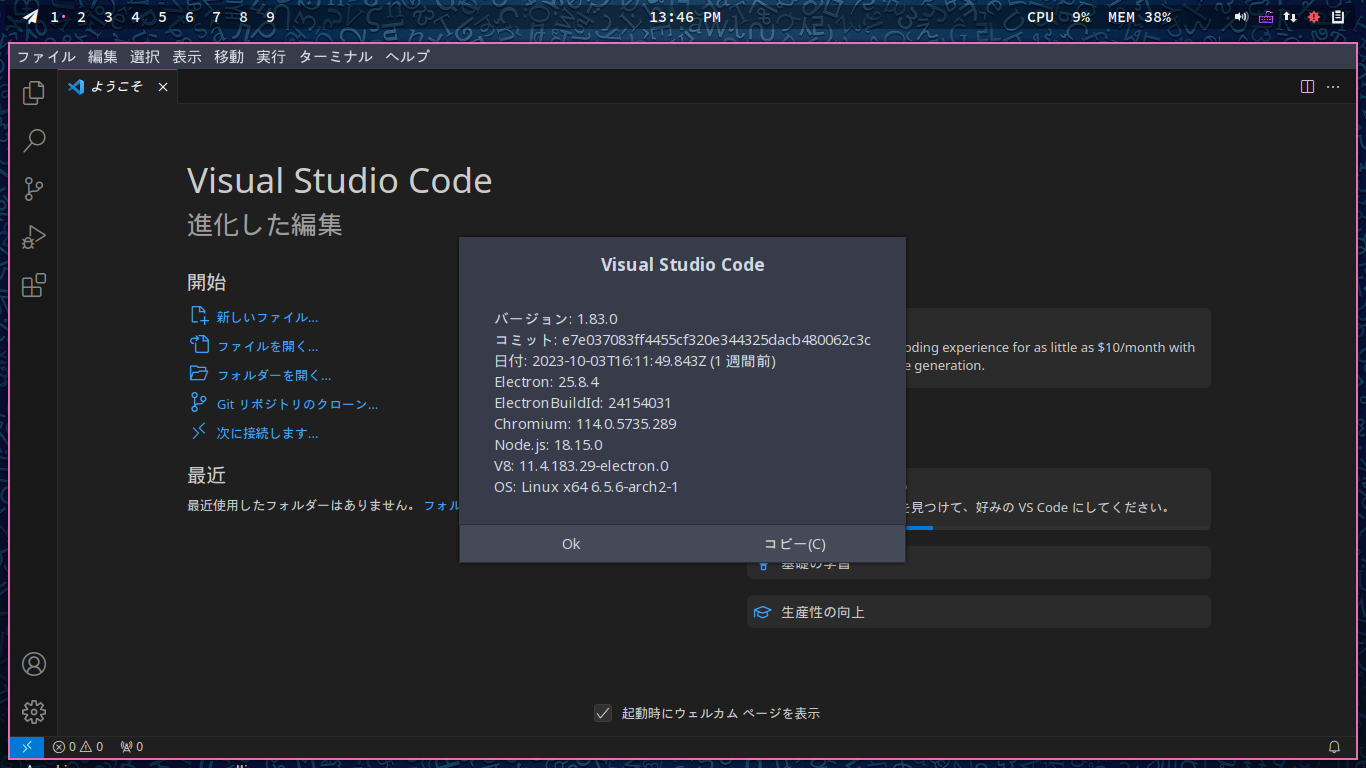This screenshot has width=1366, height=768.
Task: Open the 選択 menu
Action: coord(145,57)
